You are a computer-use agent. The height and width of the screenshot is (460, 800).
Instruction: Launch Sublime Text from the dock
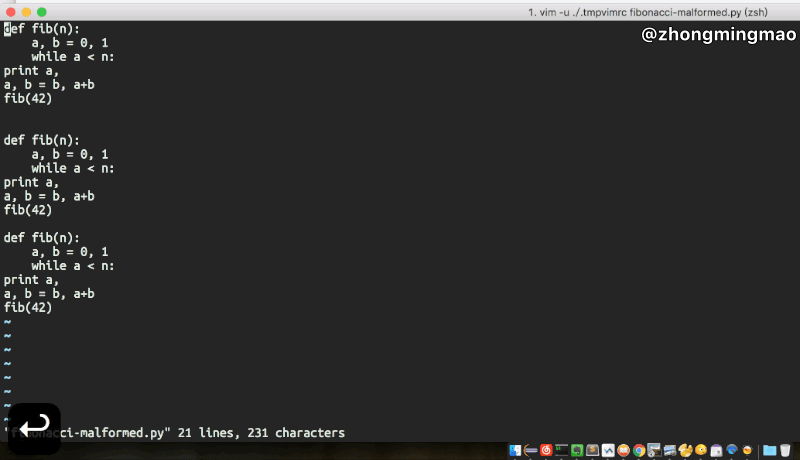click(x=593, y=450)
